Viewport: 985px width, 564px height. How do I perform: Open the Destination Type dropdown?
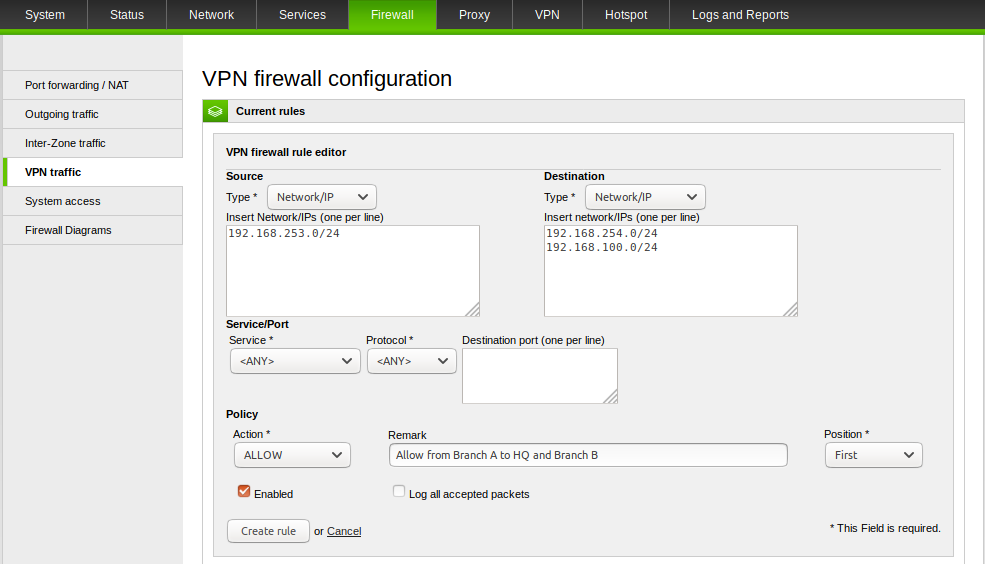[x=644, y=197]
